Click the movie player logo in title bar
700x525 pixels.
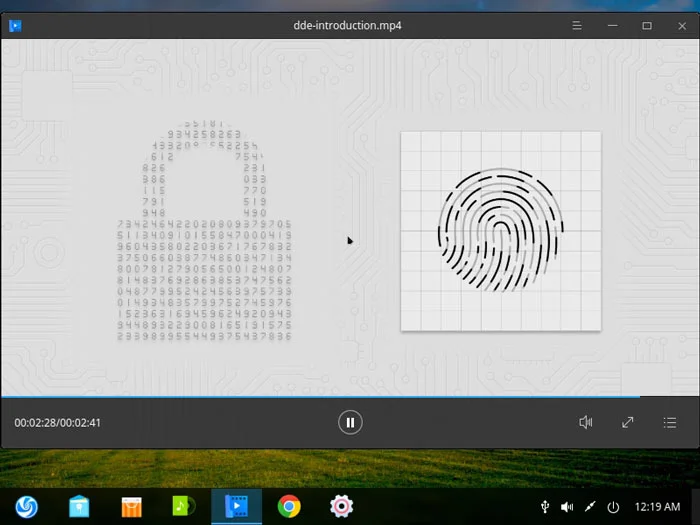click(x=16, y=25)
